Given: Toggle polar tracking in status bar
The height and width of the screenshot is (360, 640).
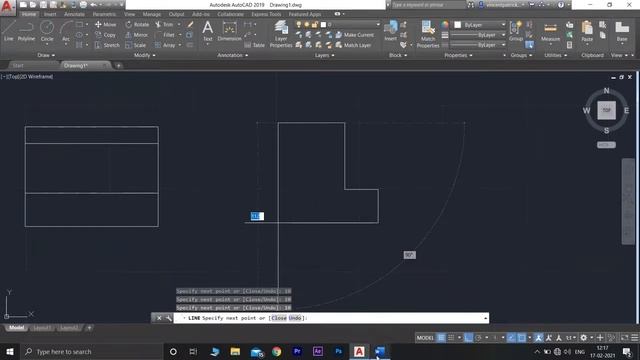Looking at the screenshot, I should pyautogui.click(x=478, y=338).
